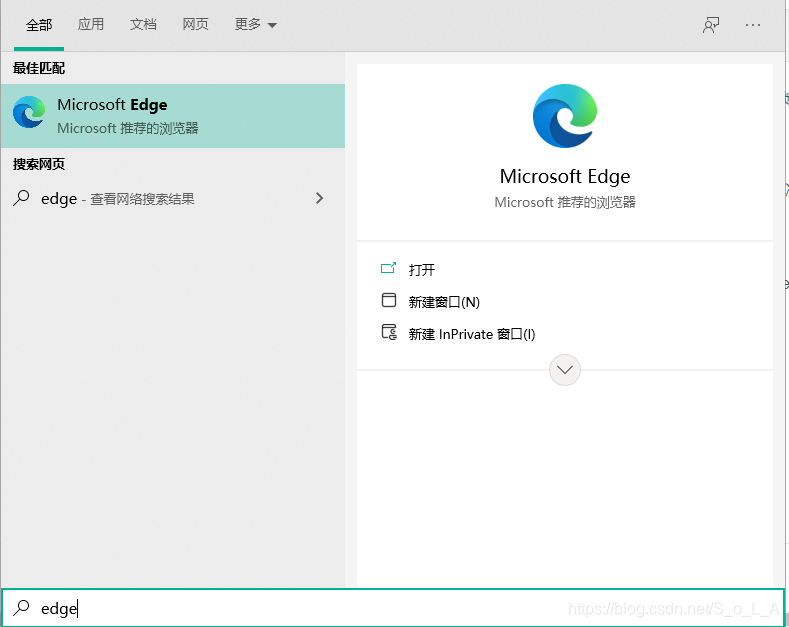The image size is (789, 627).
Task: Switch to the 网页 tab
Action: pos(196,24)
